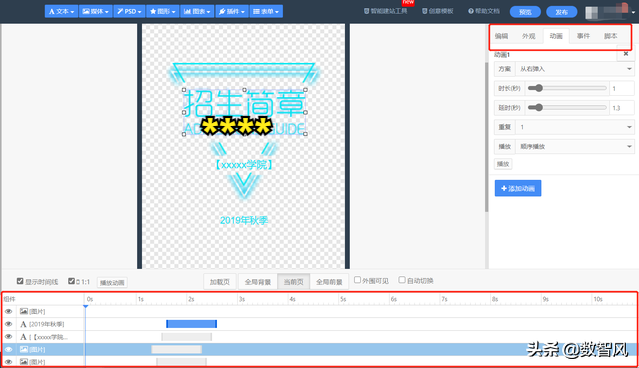Open the 文本 text toolbar menu
This screenshot has height=368, width=639.
coord(61,11)
